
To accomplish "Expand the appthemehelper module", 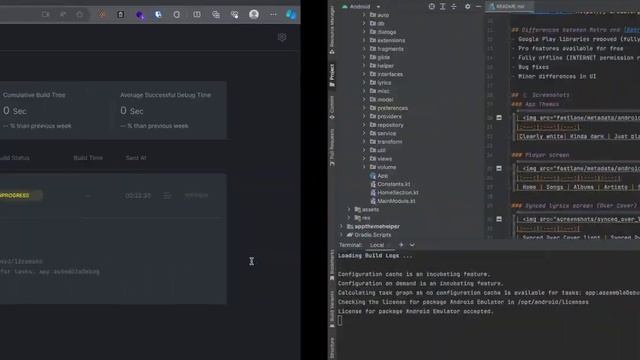I will [x=342, y=226].
